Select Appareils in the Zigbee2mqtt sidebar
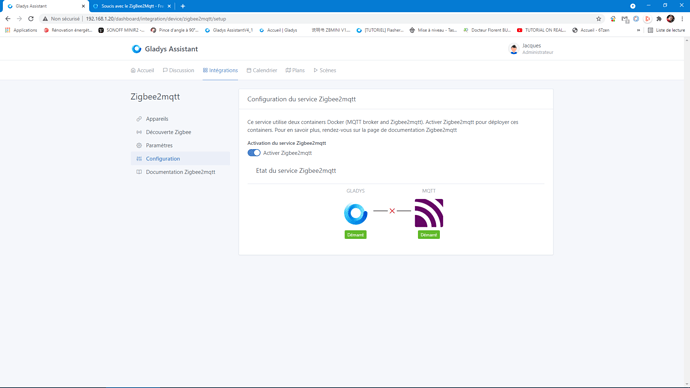The height and width of the screenshot is (388, 690). 180,119
